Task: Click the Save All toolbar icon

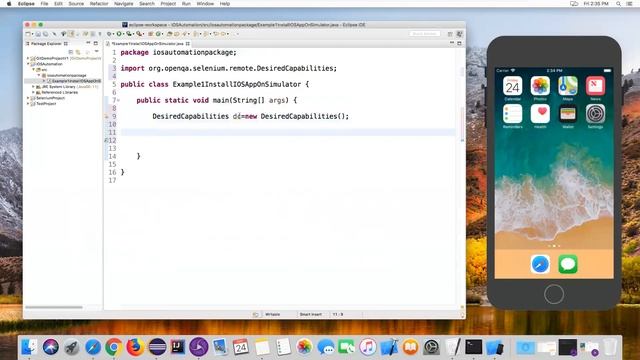Action: (x=45, y=34)
